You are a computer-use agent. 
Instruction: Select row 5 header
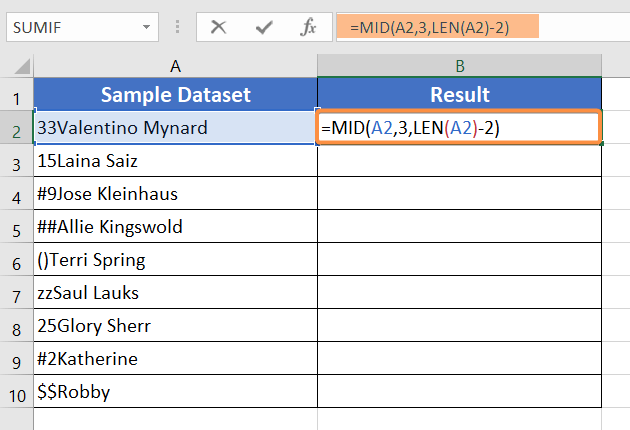pyautogui.click(x=16, y=227)
